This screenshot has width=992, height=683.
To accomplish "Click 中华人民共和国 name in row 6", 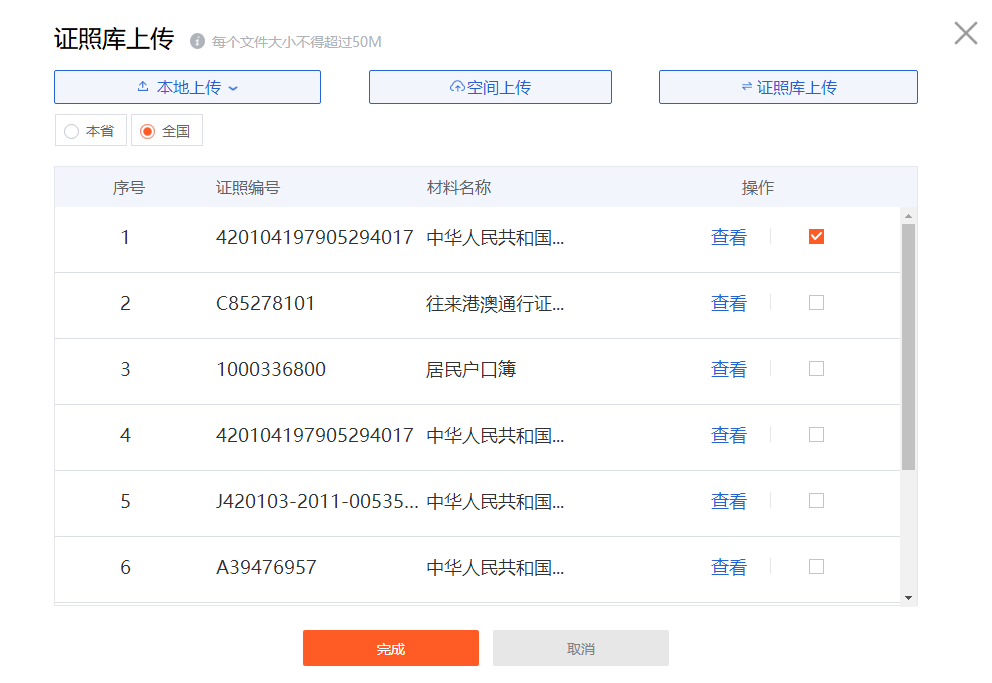I will point(495,567).
